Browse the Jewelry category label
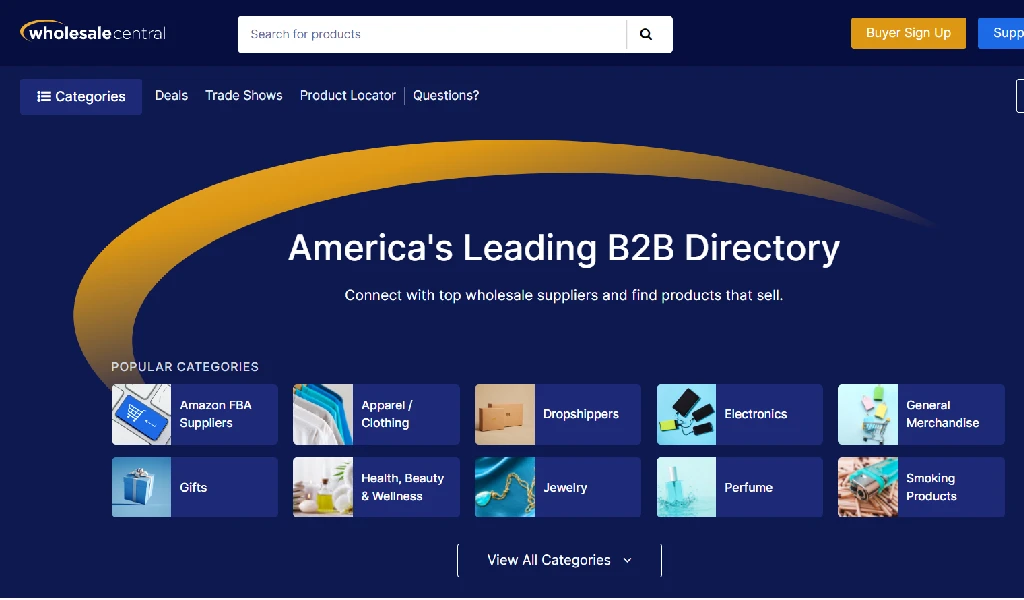Viewport: 1024px width, 600px height. coord(565,487)
